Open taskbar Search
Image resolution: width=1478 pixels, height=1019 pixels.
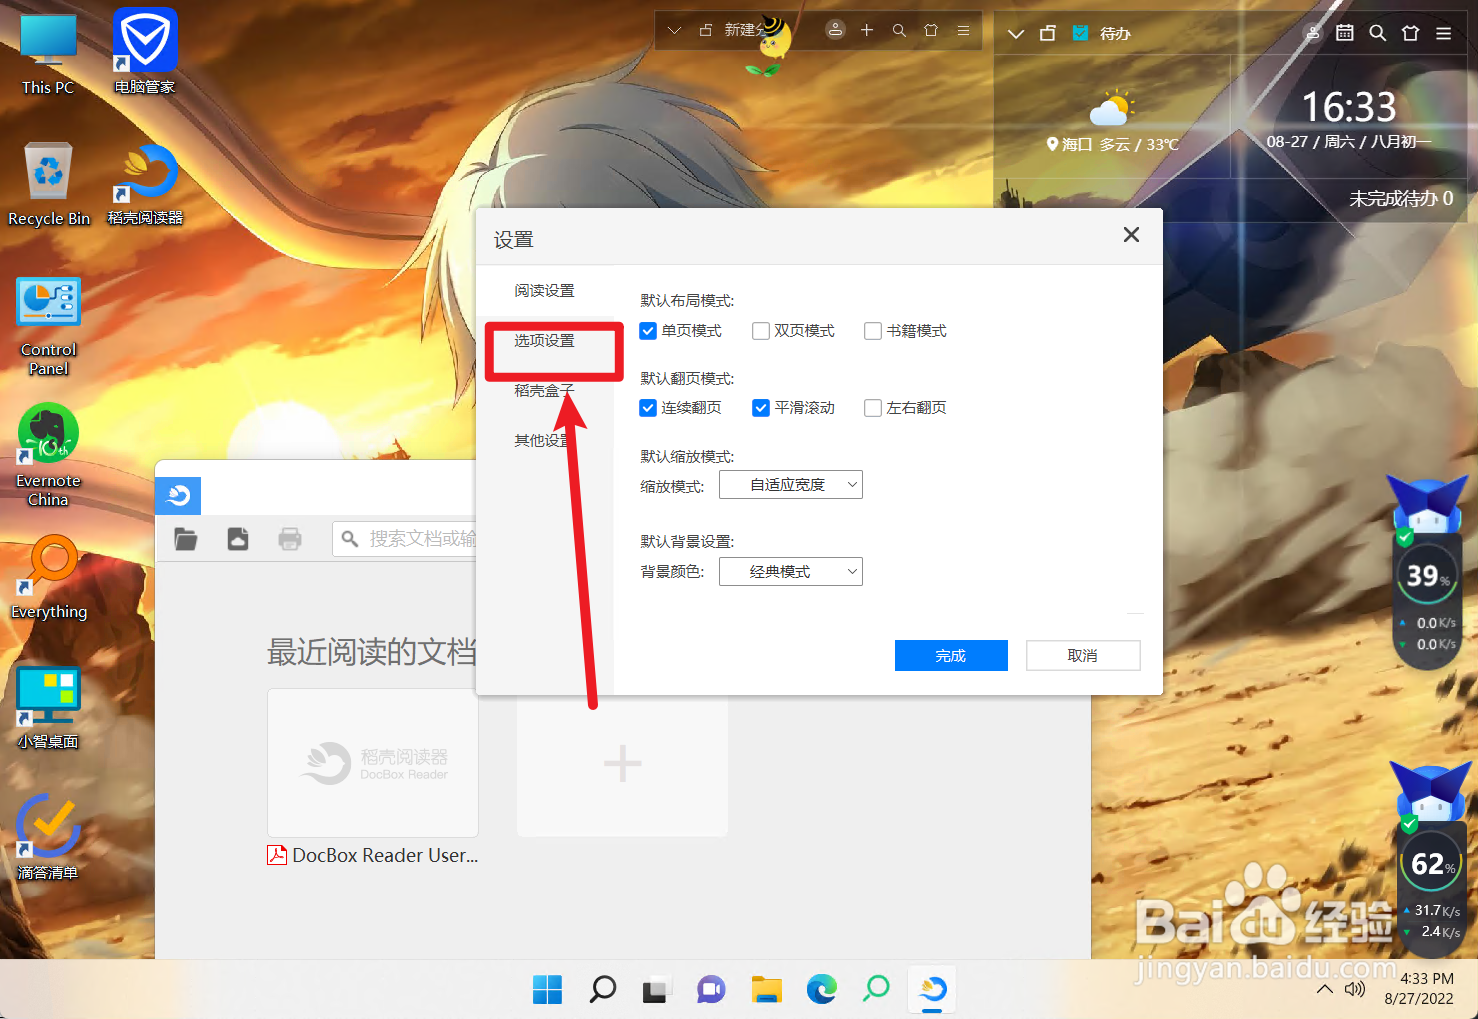point(602,990)
